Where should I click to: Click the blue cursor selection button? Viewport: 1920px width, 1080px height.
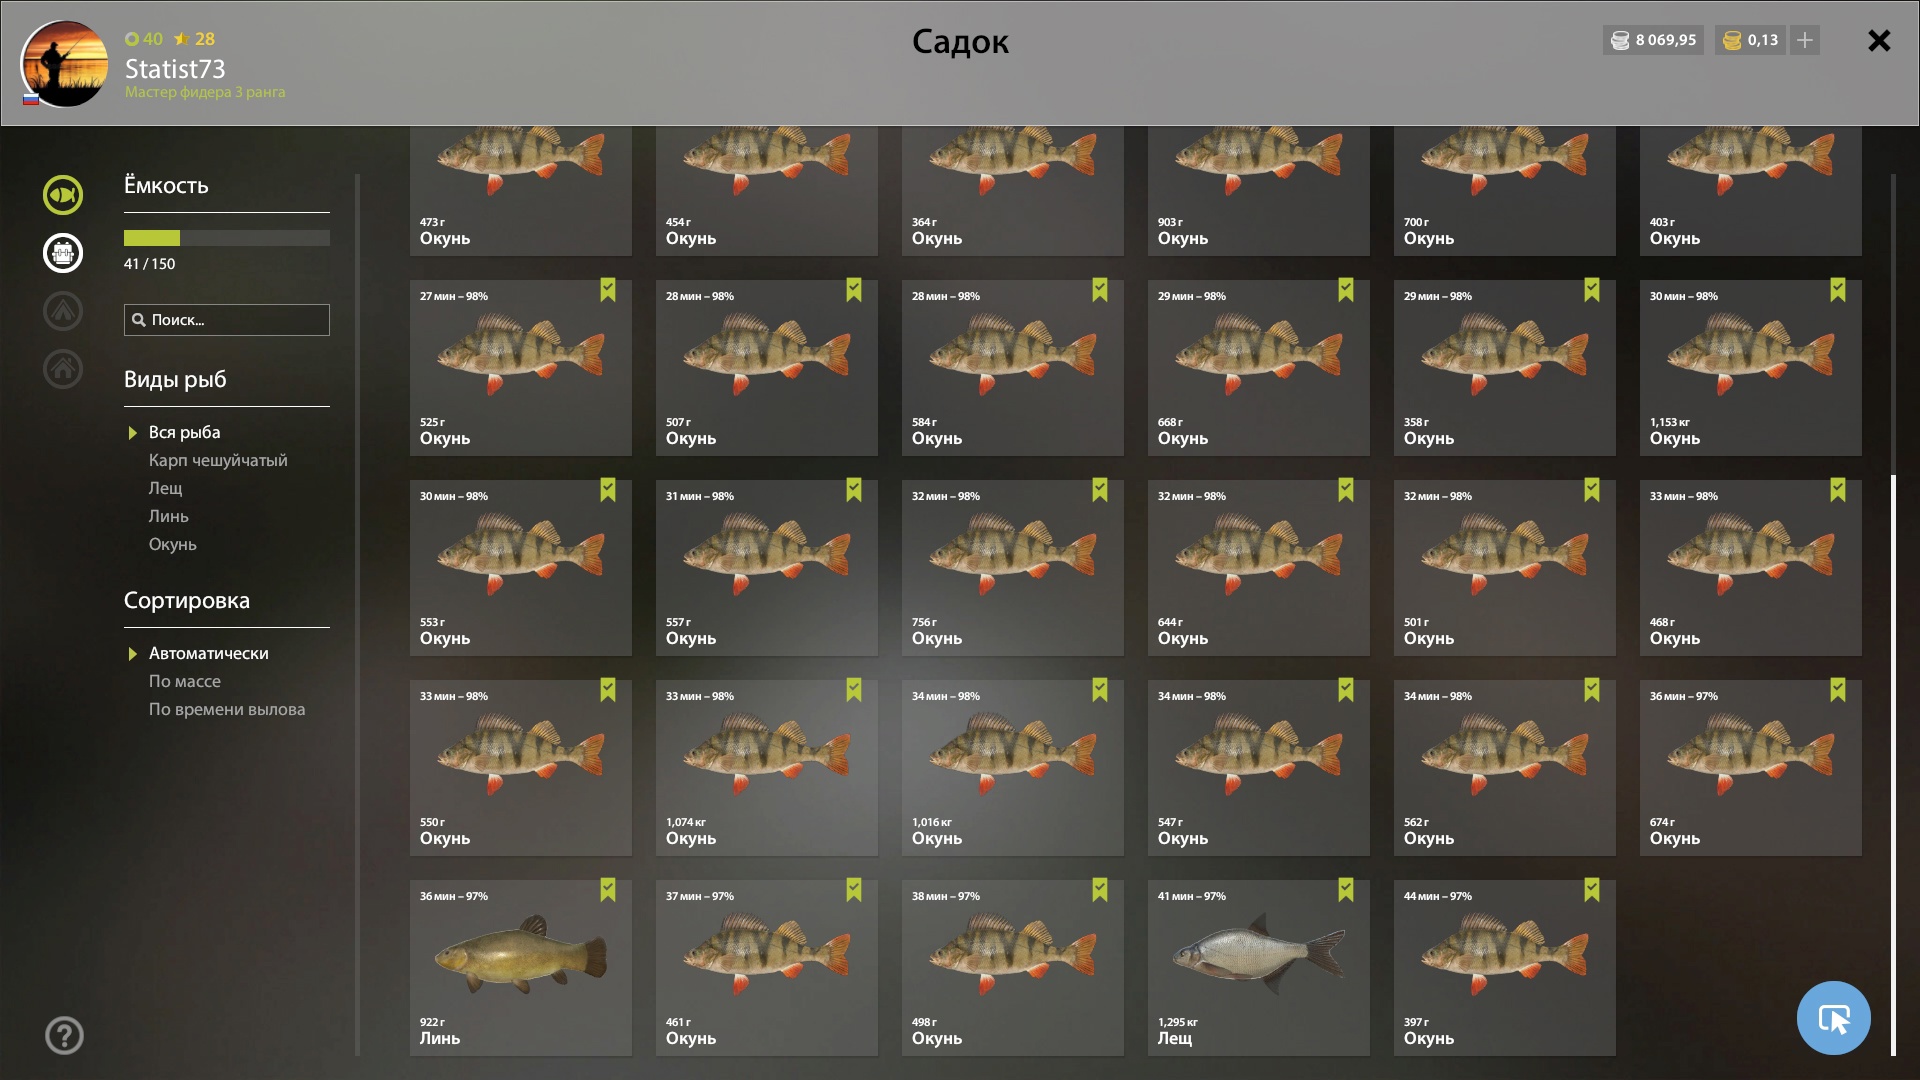pyautogui.click(x=1833, y=1018)
